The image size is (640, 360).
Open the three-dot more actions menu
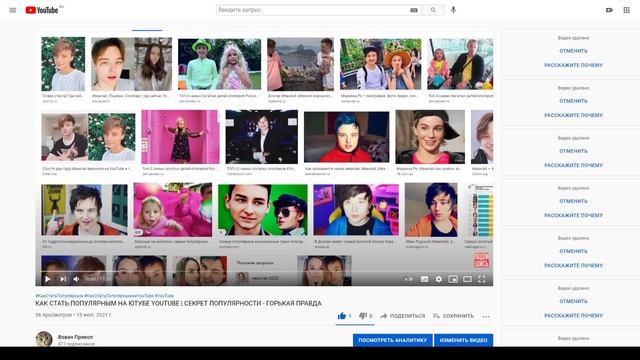coord(486,316)
